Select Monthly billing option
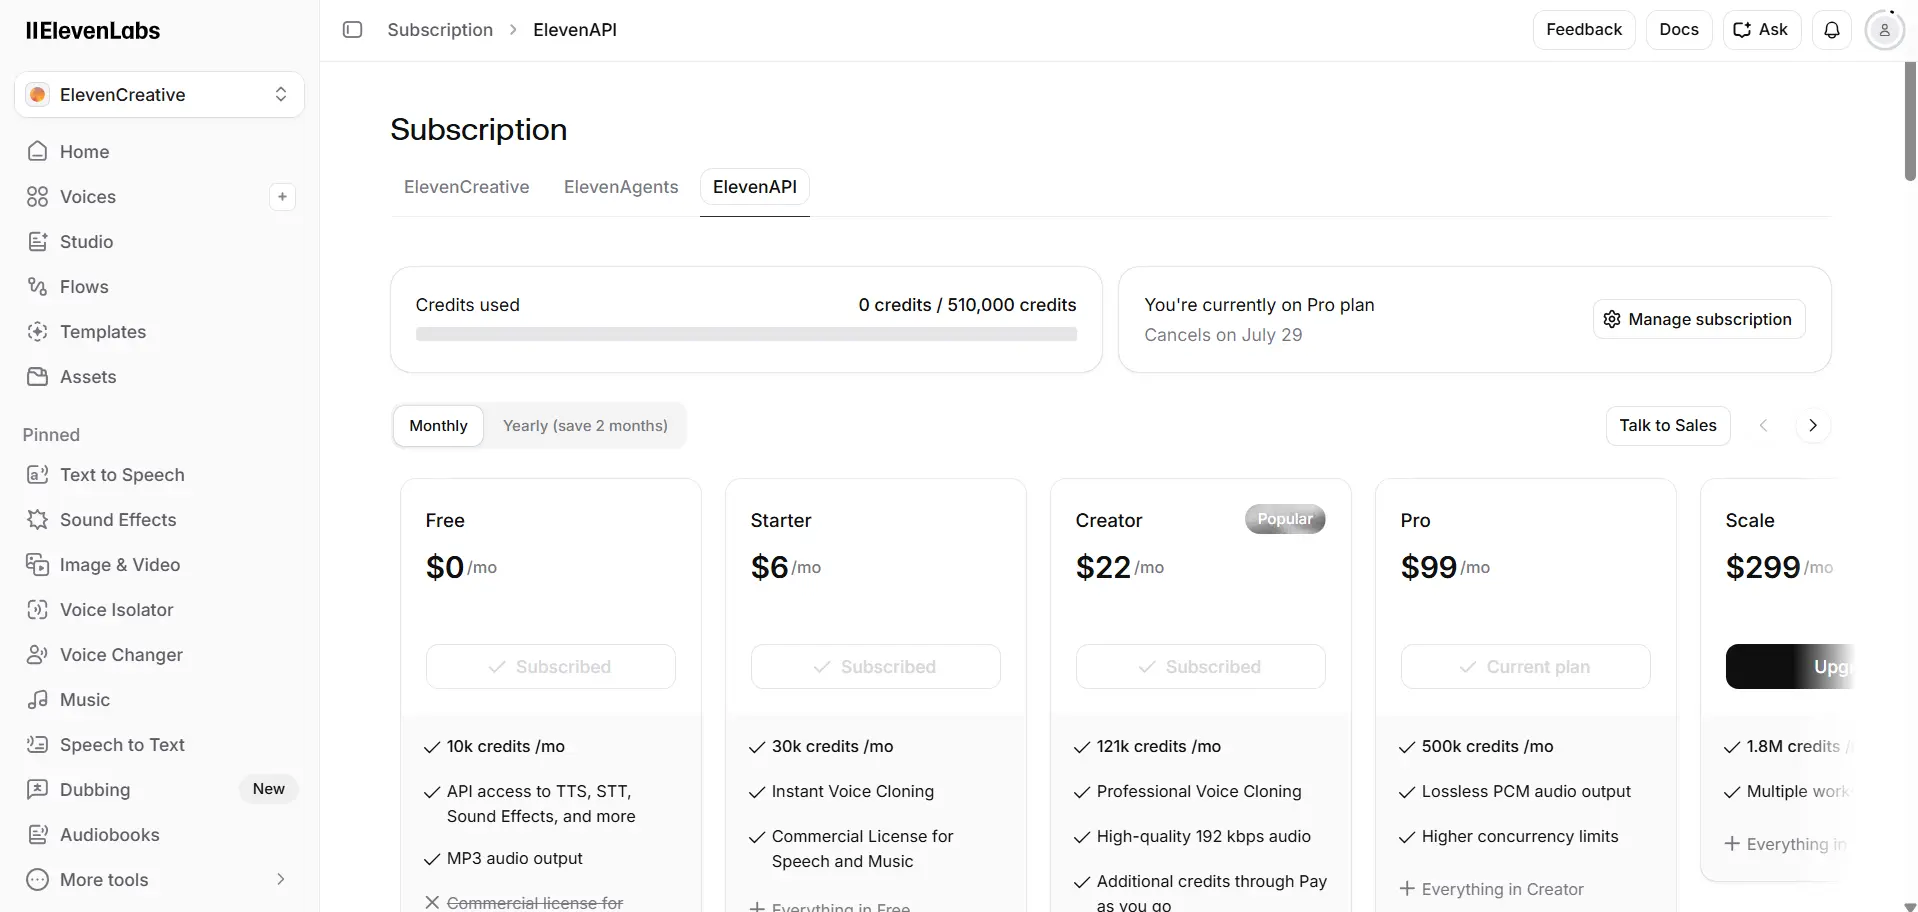 point(438,426)
